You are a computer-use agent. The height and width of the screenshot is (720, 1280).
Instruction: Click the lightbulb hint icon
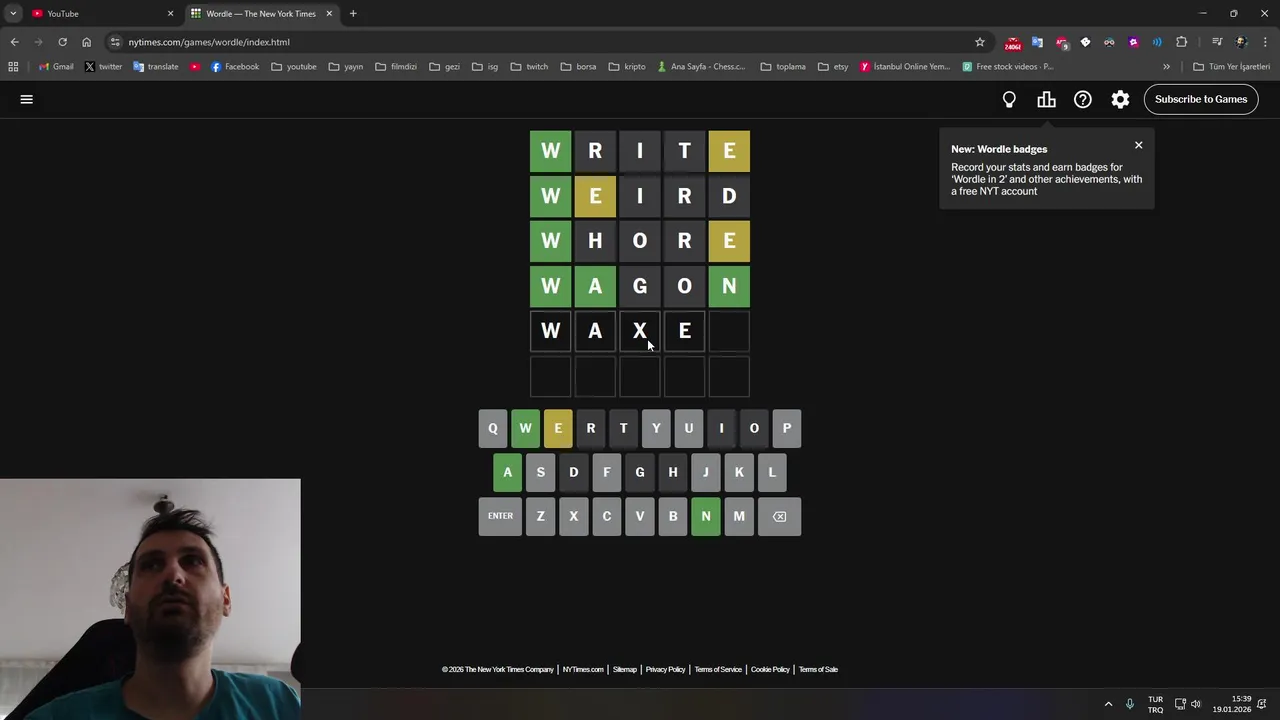tap(1009, 99)
